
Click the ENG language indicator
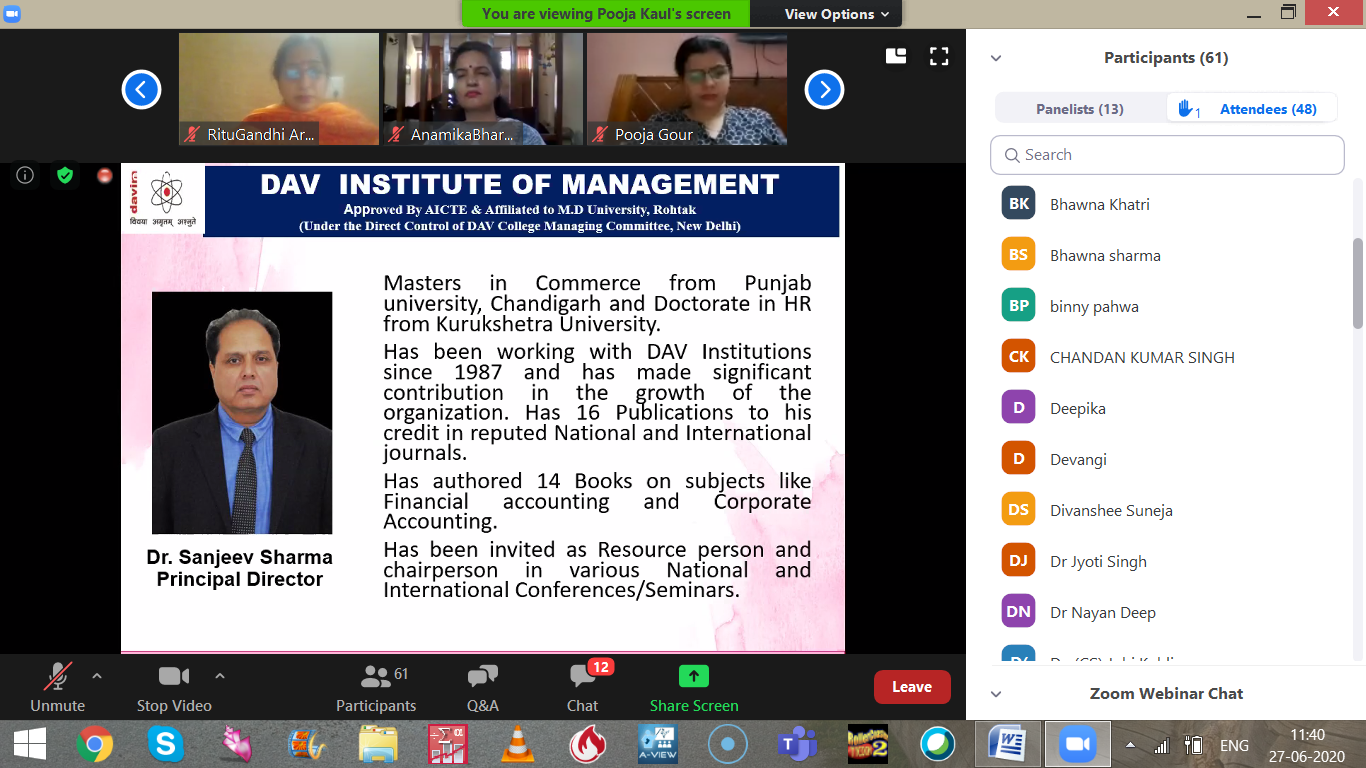click(1234, 745)
